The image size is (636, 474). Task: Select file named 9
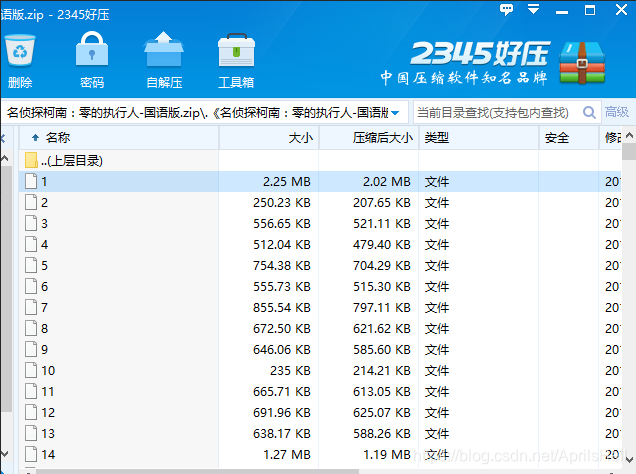point(44,350)
